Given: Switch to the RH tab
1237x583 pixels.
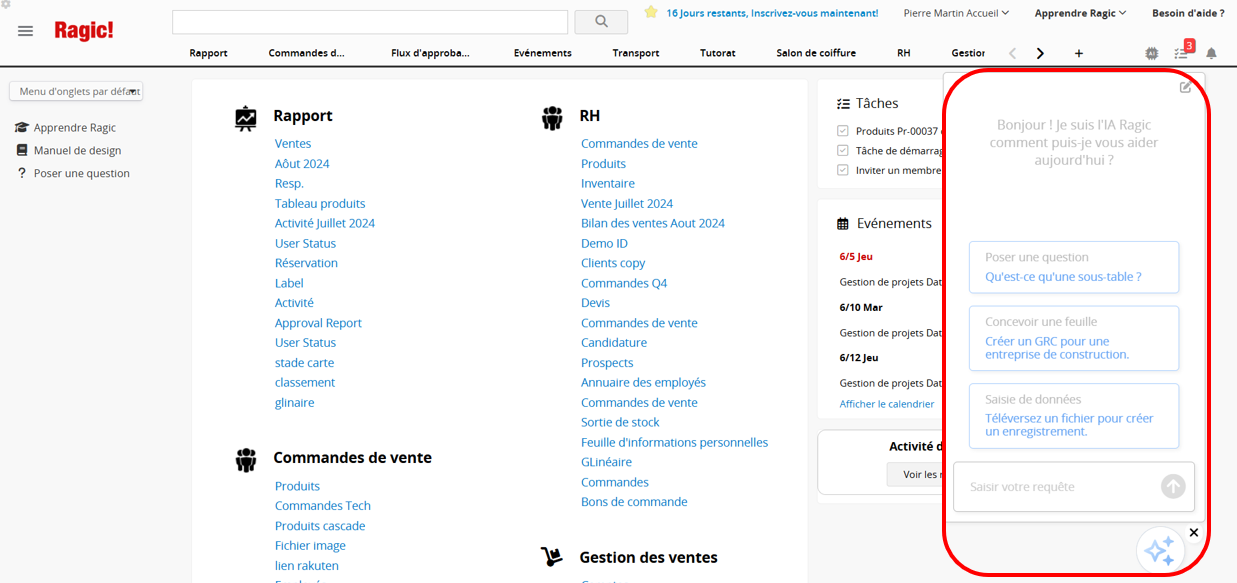Looking at the screenshot, I should pos(904,53).
